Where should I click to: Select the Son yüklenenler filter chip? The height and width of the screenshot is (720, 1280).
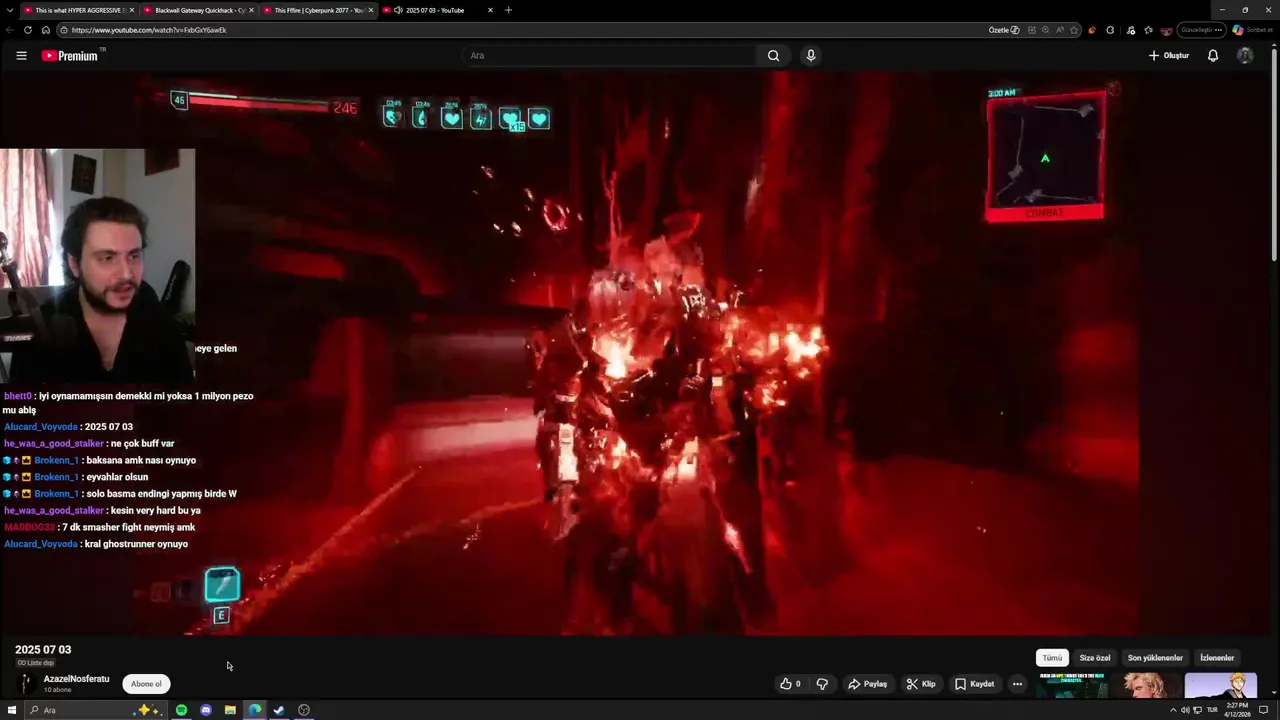tap(1155, 658)
